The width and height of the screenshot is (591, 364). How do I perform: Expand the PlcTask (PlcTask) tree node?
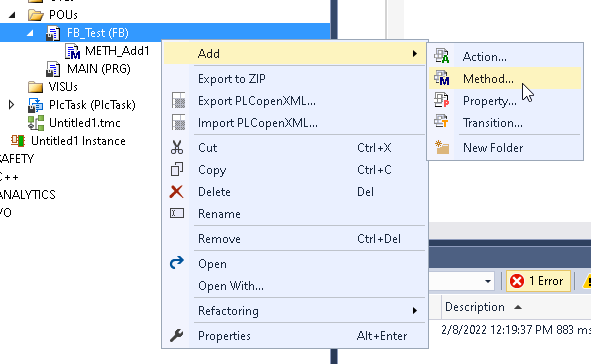pyautogui.click(x=11, y=104)
